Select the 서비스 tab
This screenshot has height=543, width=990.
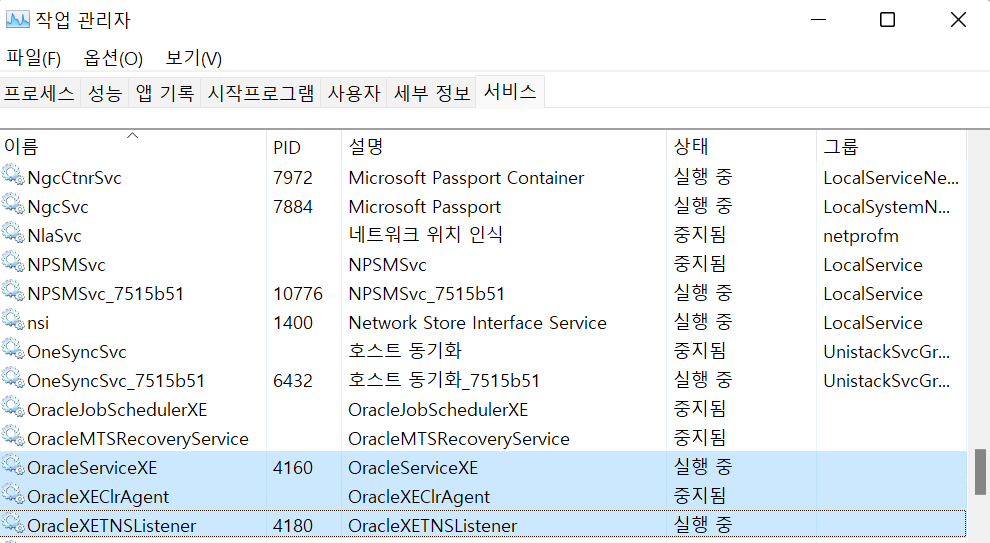(510, 92)
